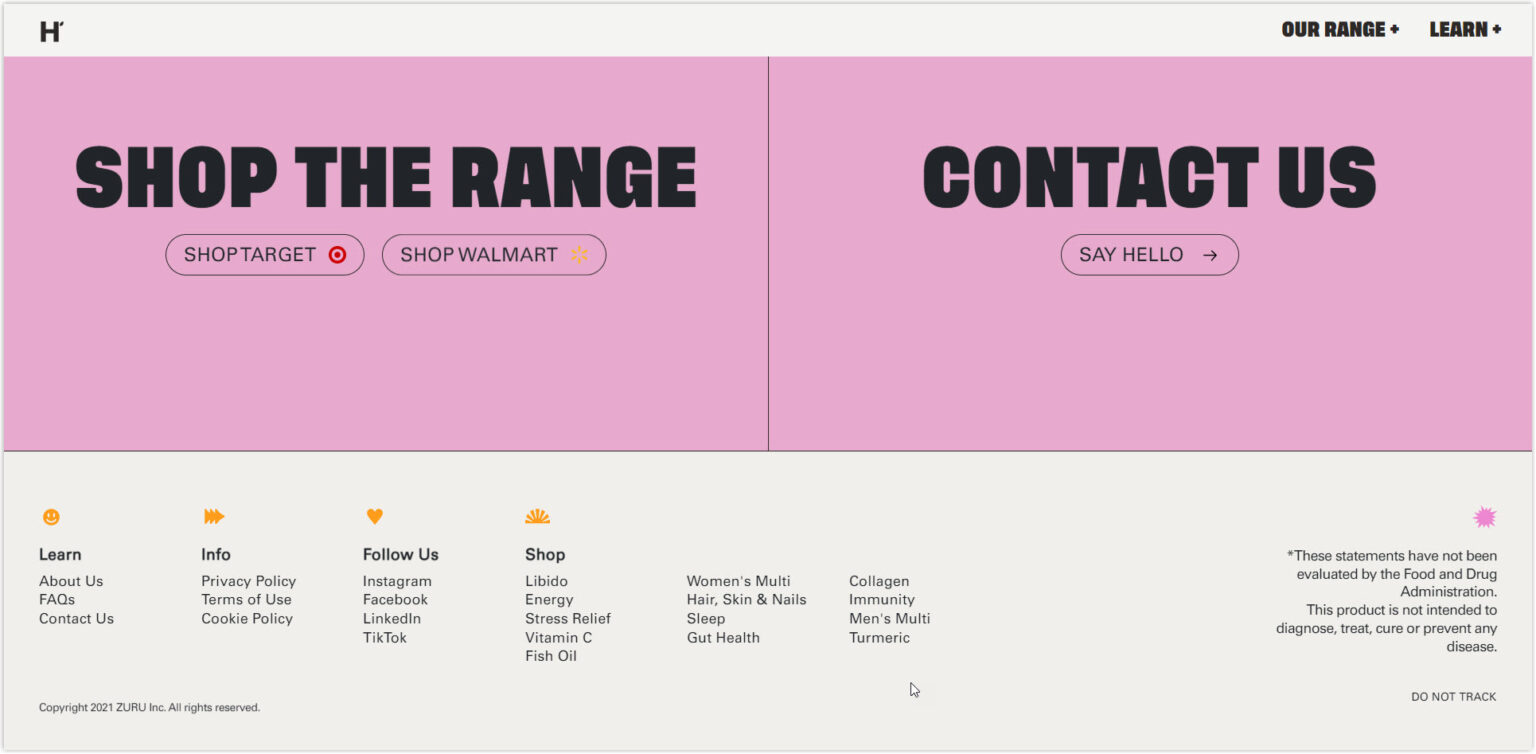This screenshot has height=754, width=1536.
Task: Click the sunburst icon above Shop
Action: pyautogui.click(x=537, y=516)
